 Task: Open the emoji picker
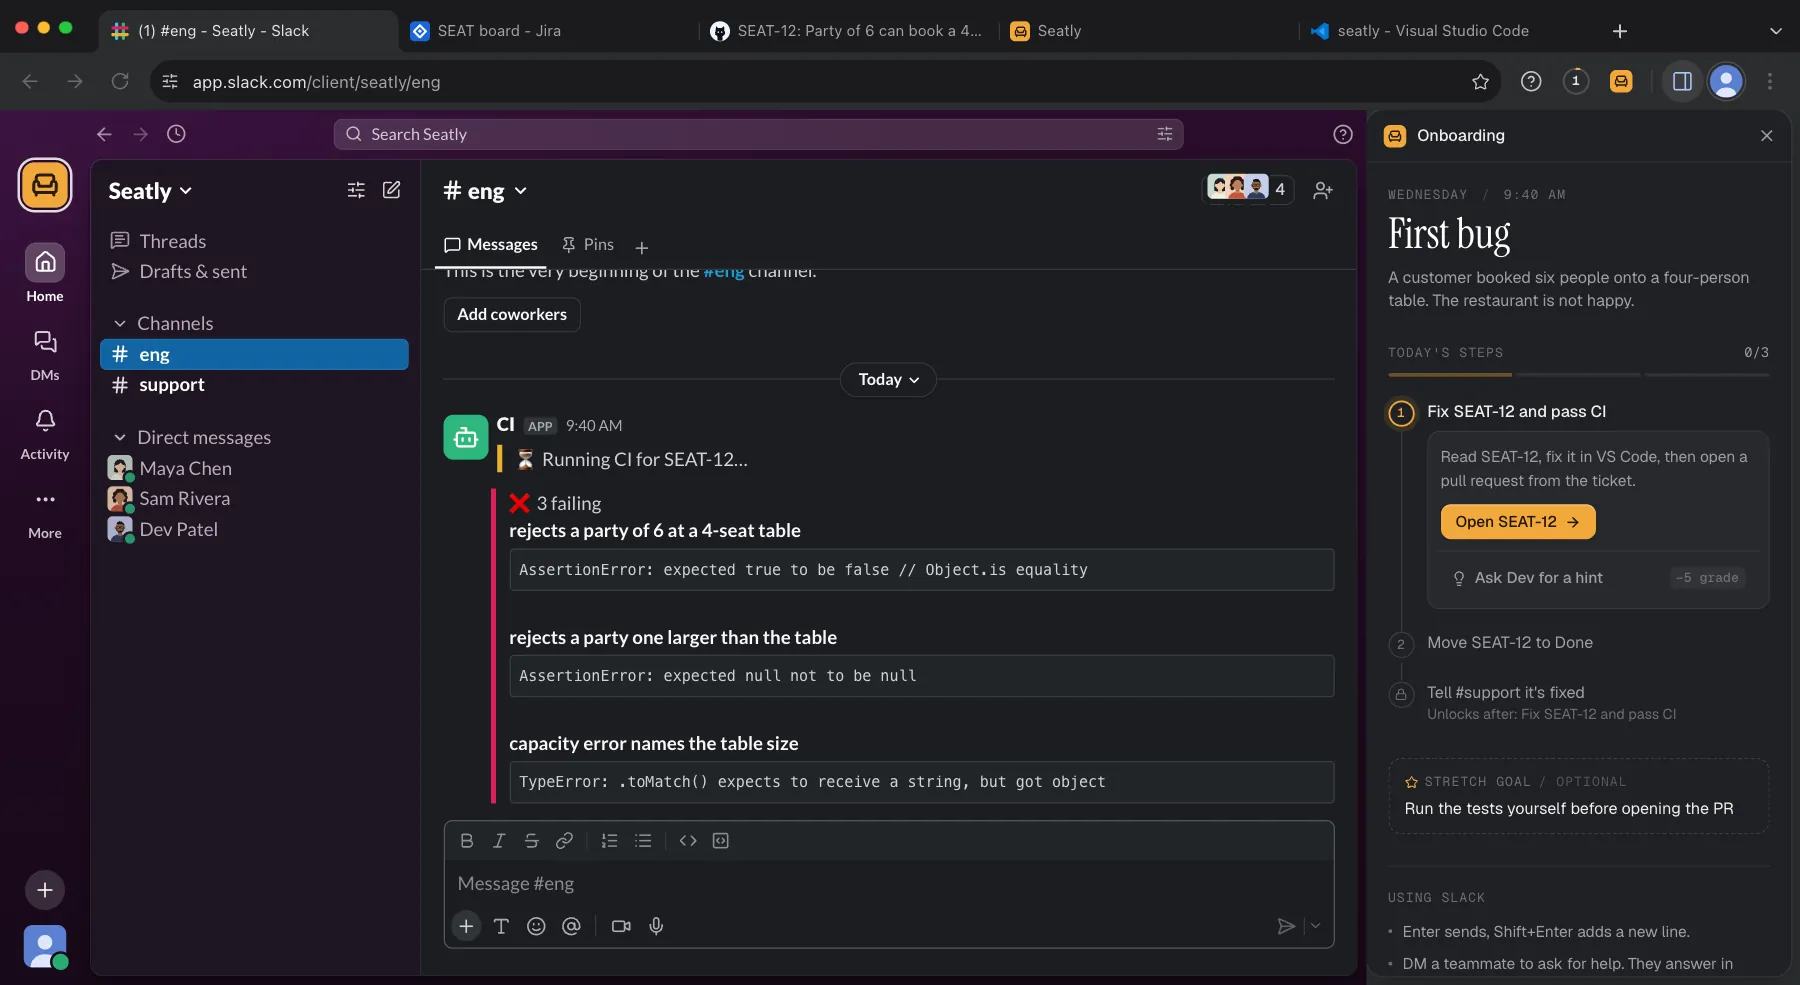point(536,926)
